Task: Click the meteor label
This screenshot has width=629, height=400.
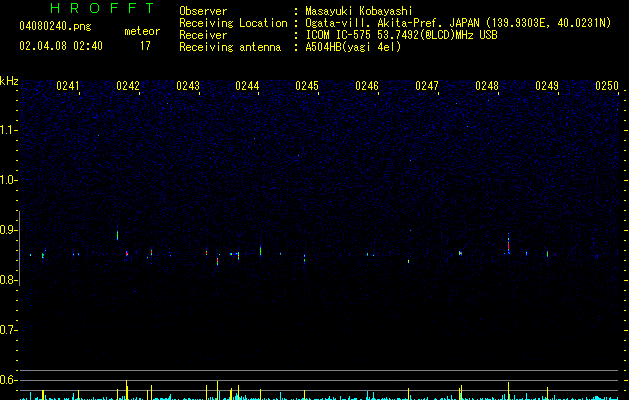Action: tap(142, 31)
